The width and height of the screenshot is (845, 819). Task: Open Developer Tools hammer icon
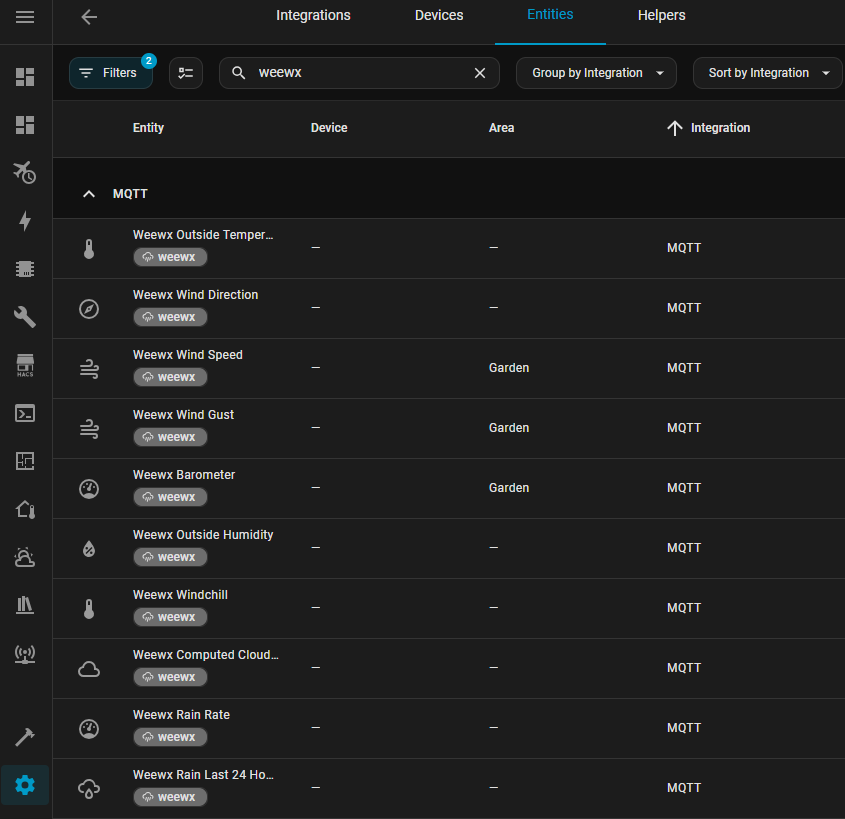[x=25, y=737]
